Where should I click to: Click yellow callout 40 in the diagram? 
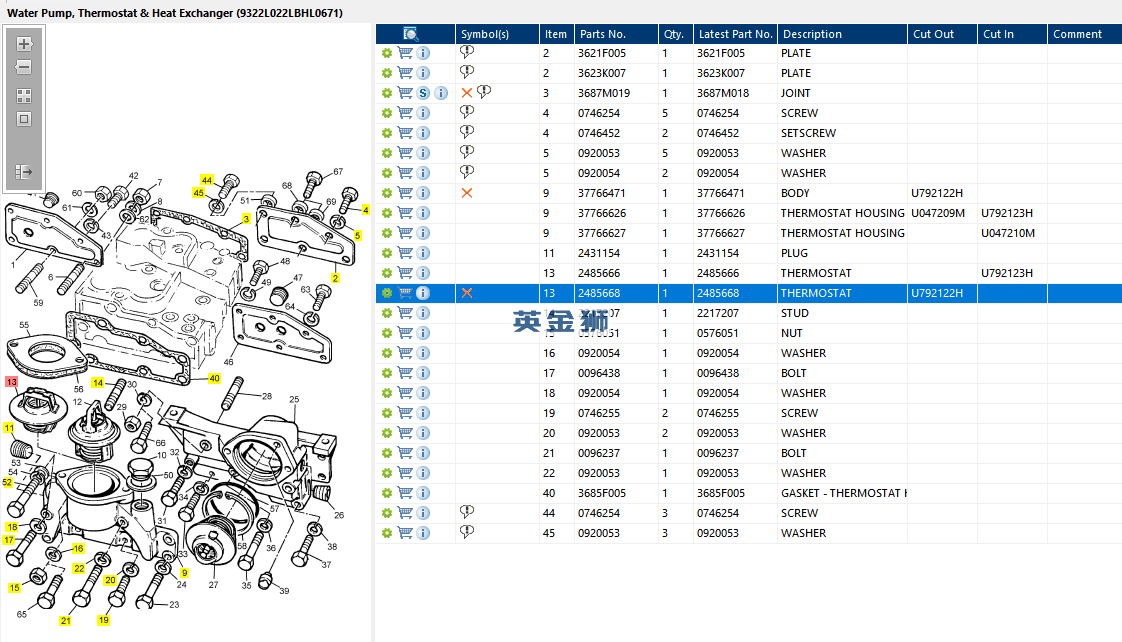(x=214, y=379)
